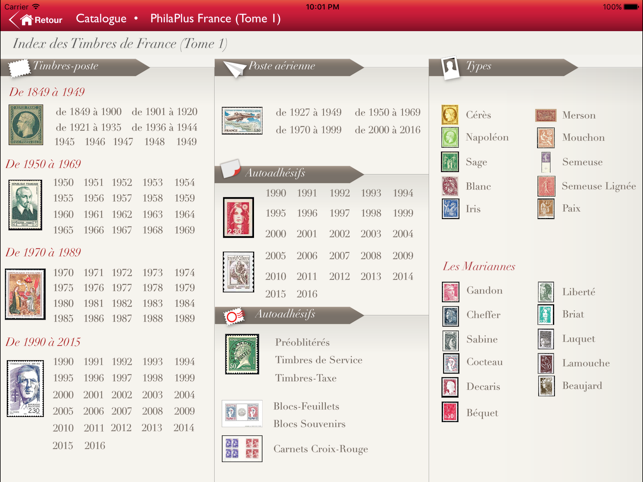
Task: Select Gandon Marianne label
Action: pos(484,290)
